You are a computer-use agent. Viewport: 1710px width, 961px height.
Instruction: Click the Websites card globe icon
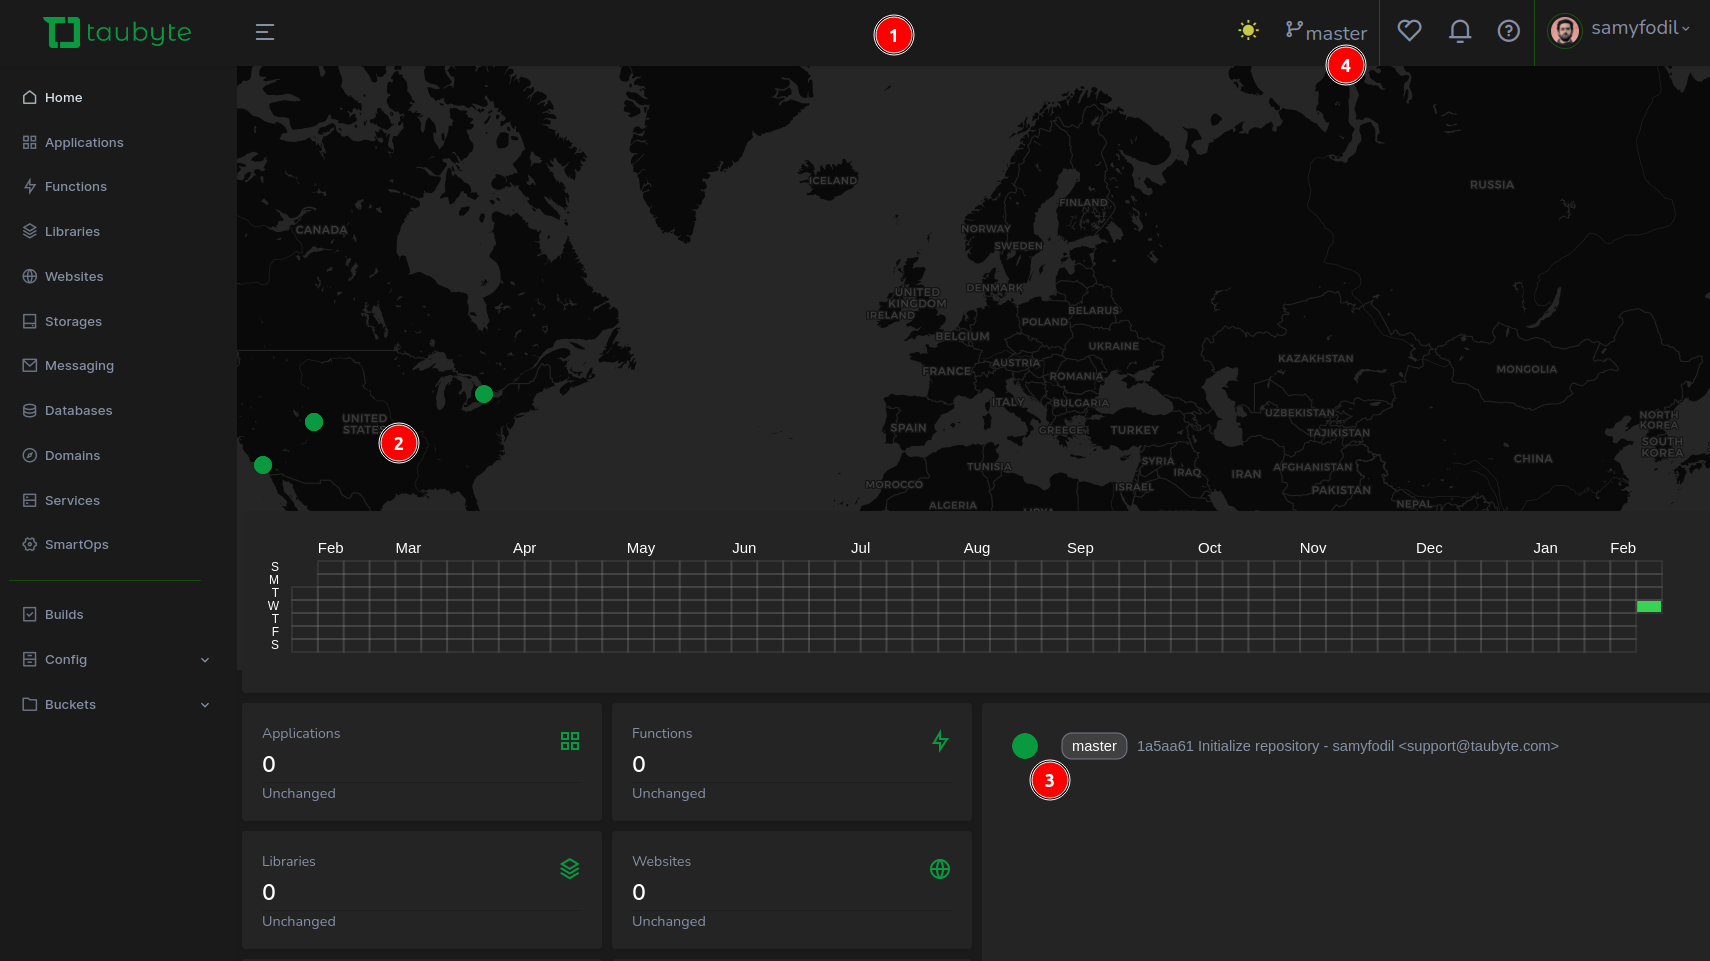[x=940, y=869]
